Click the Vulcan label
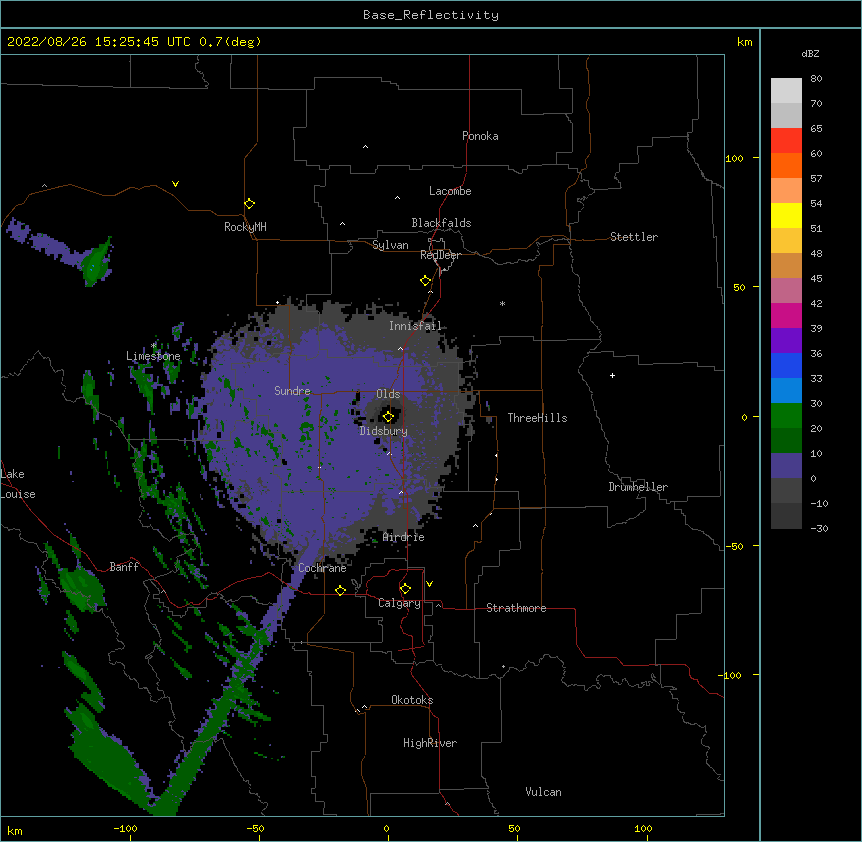Viewport: 862px width, 842px height. tap(543, 792)
